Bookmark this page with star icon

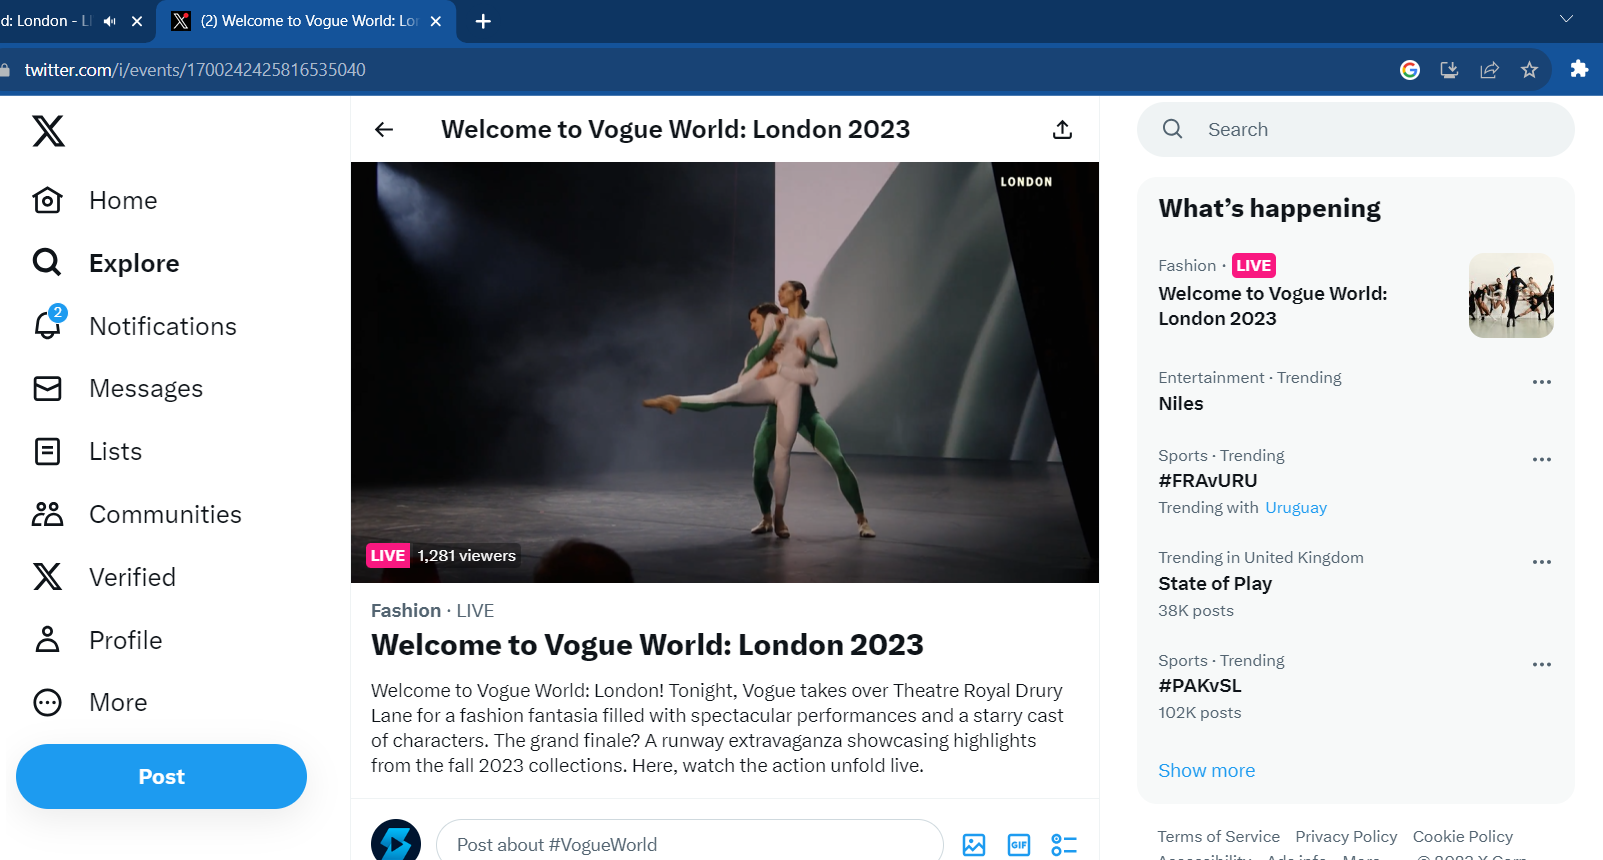tap(1529, 70)
